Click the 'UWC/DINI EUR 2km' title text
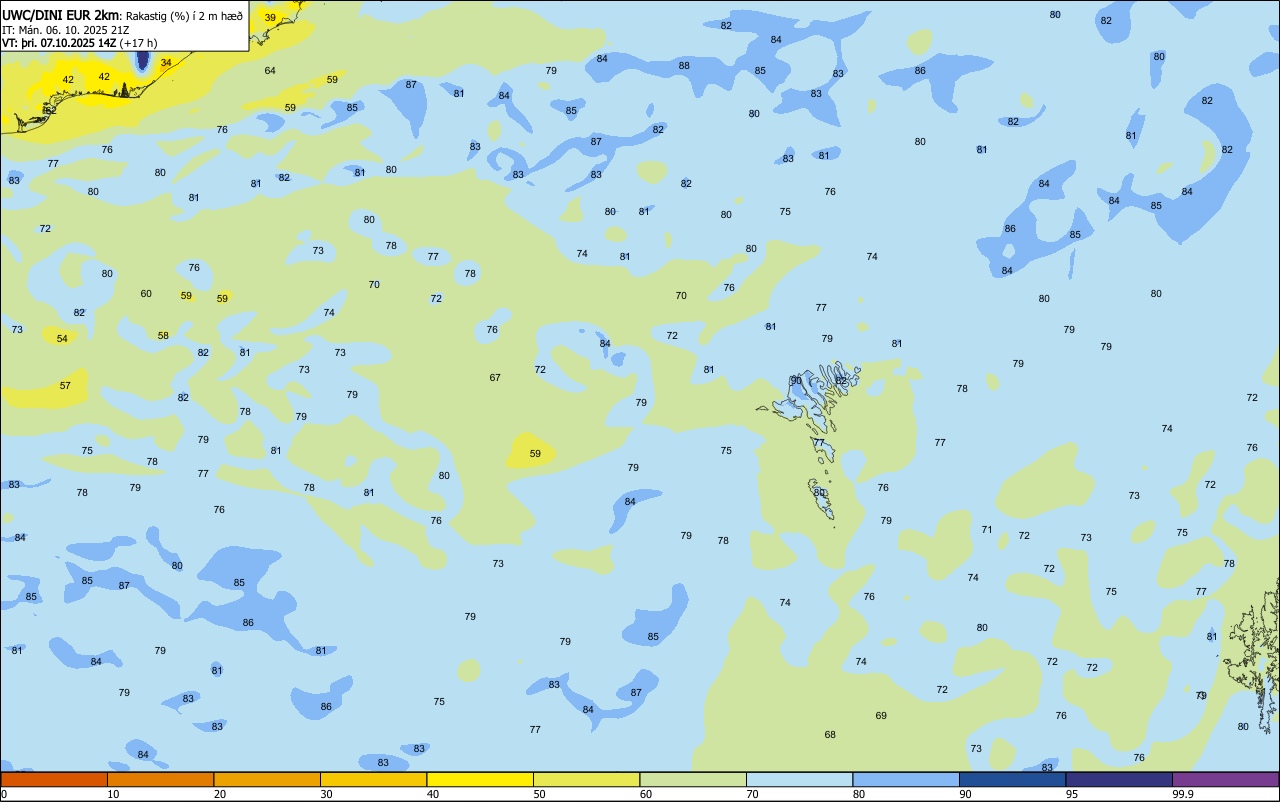 click(x=61, y=15)
